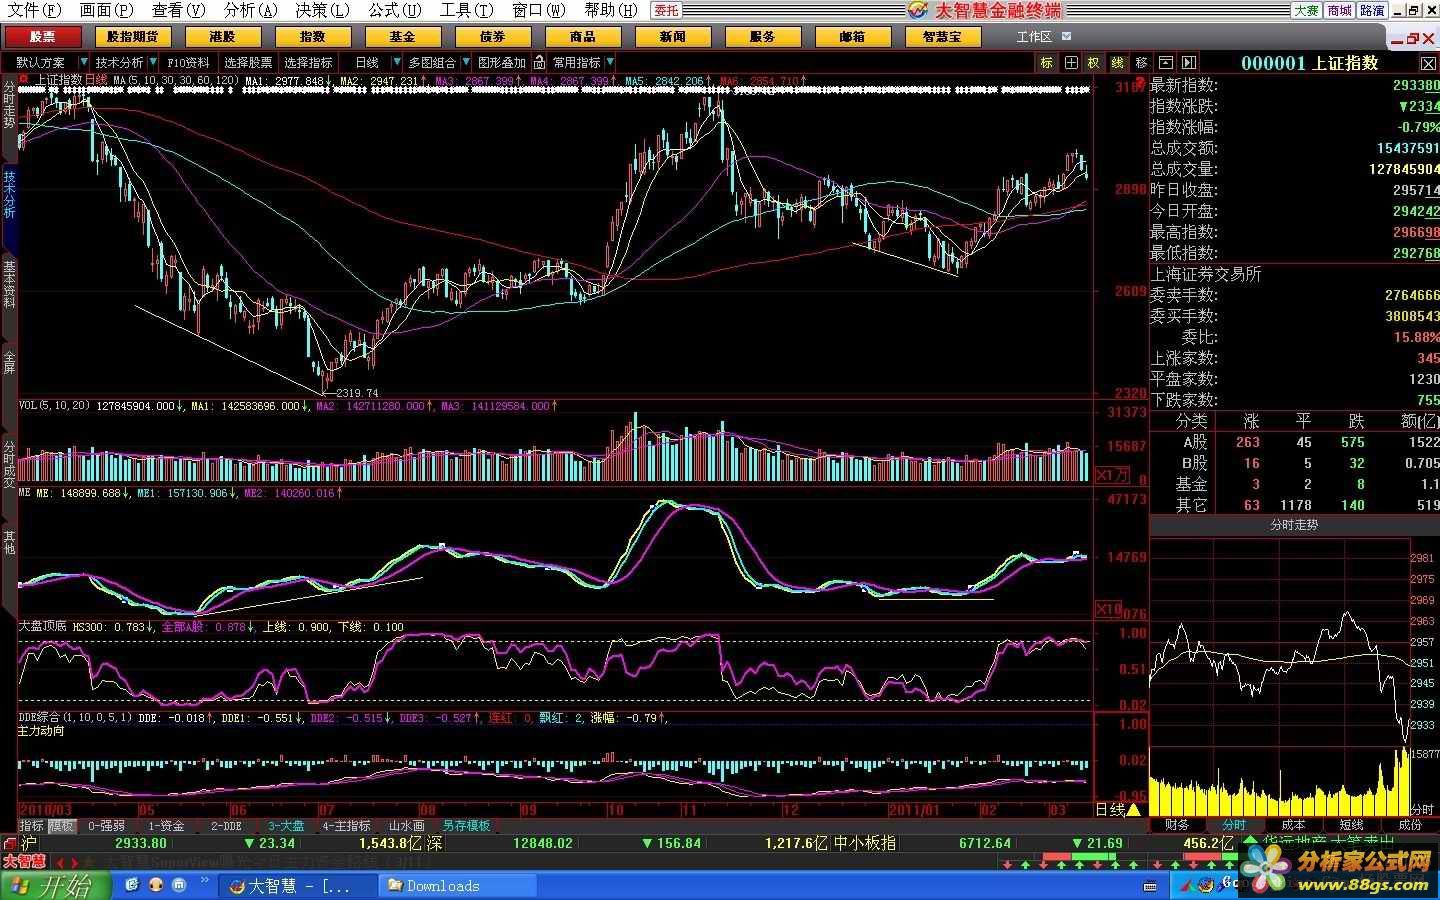The image size is (1440, 900).
Task: Click the small red window icon left of 沪
Action: (9, 843)
